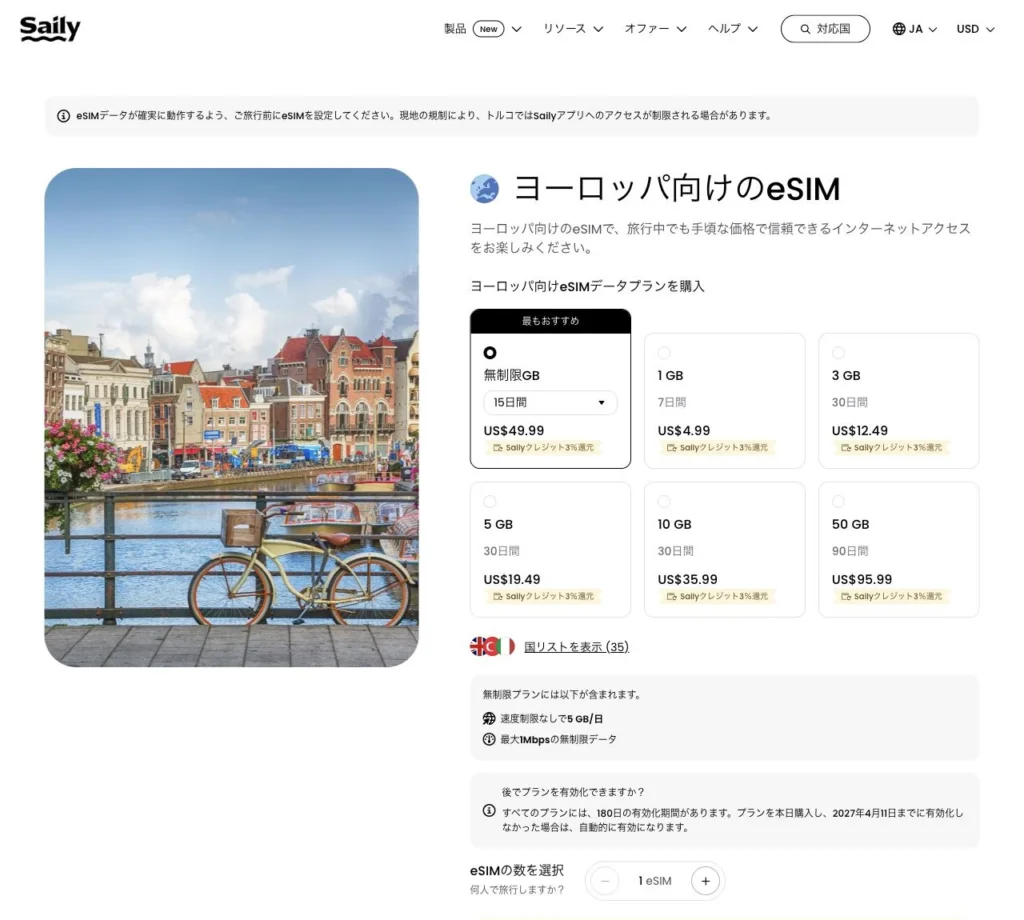Click the US$95.99 price text
Screen dimensions: 1024x920
861,580
